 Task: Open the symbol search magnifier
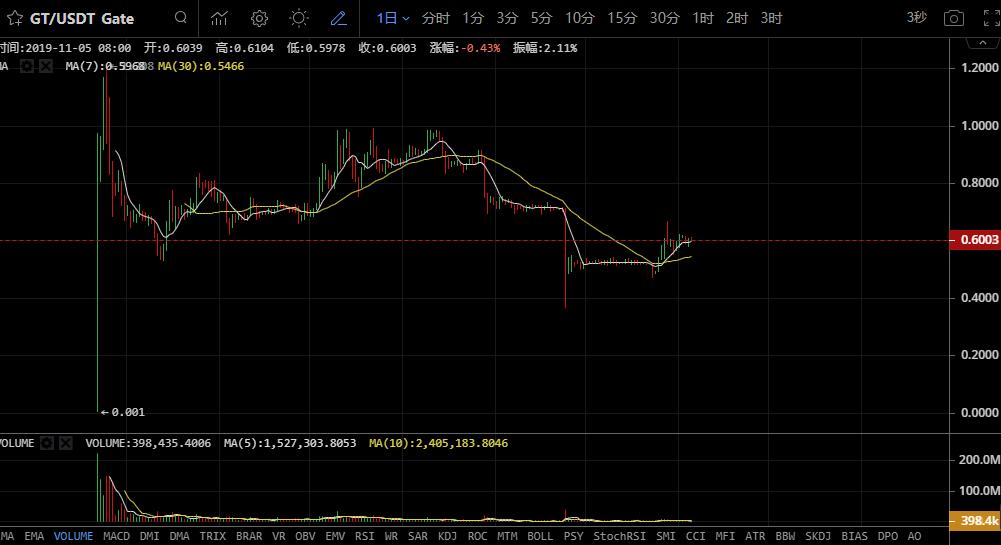pos(181,17)
